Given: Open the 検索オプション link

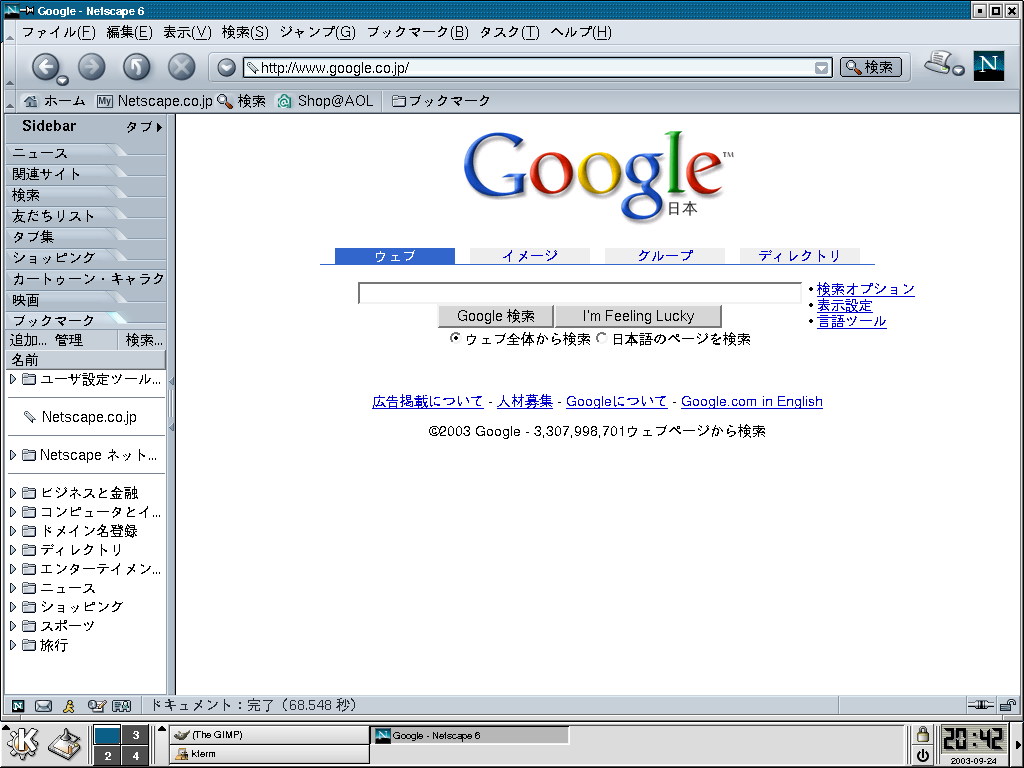Looking at the screenshot, I should click(x=865, y=289).
